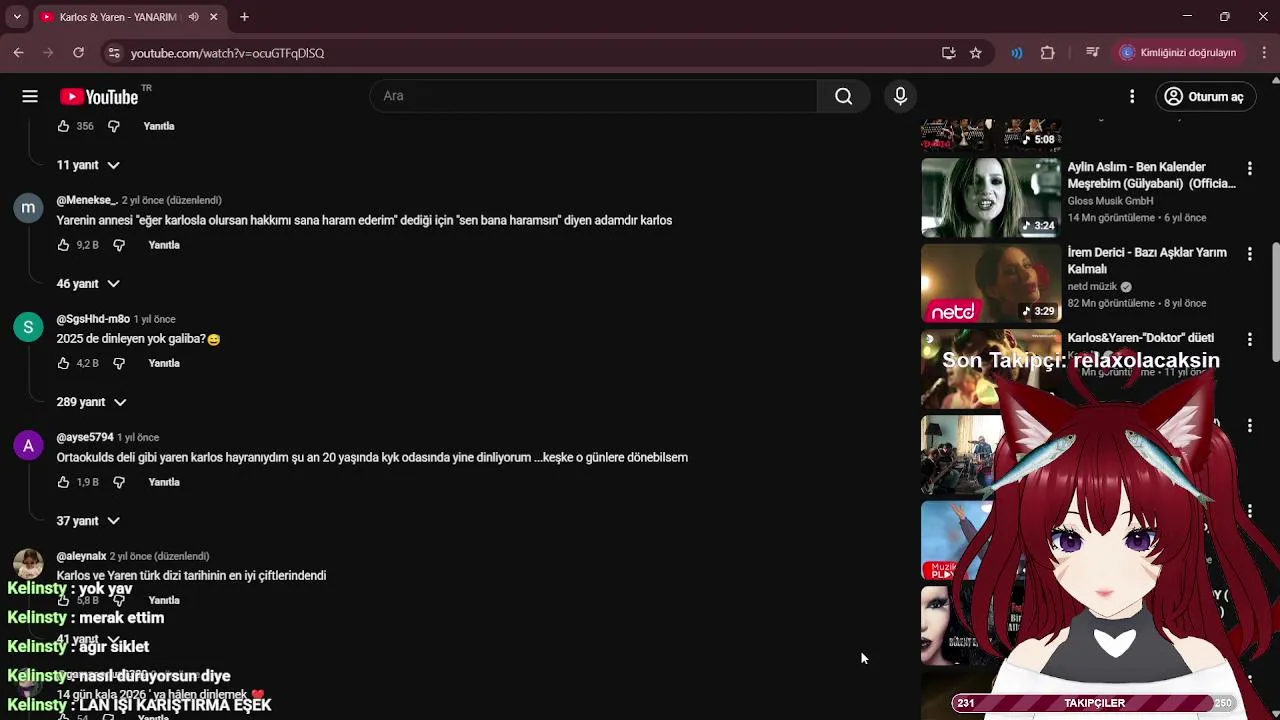1280x720 pixels.
Task: Like the 2025 de dinleyen comment
Action: [63, 363]
